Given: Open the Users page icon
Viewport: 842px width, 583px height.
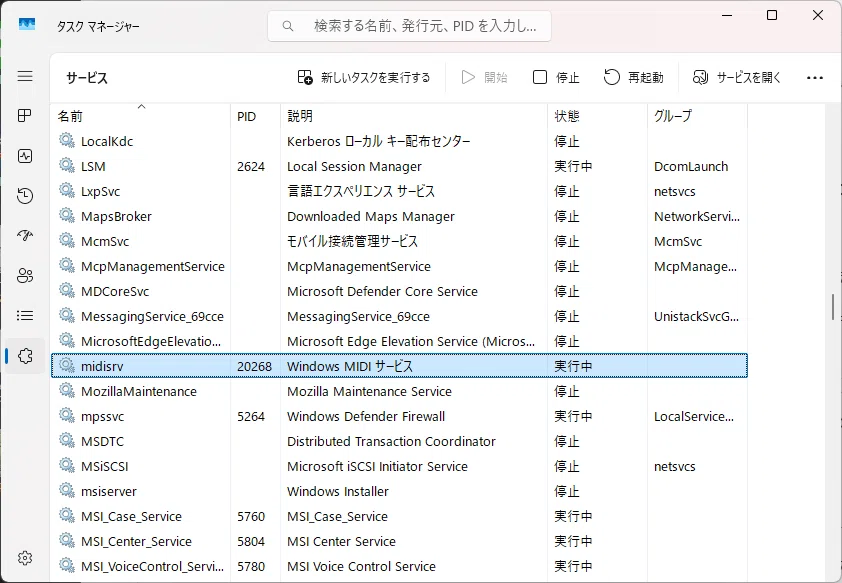Looking at the screenshot, I should (25, 276).
